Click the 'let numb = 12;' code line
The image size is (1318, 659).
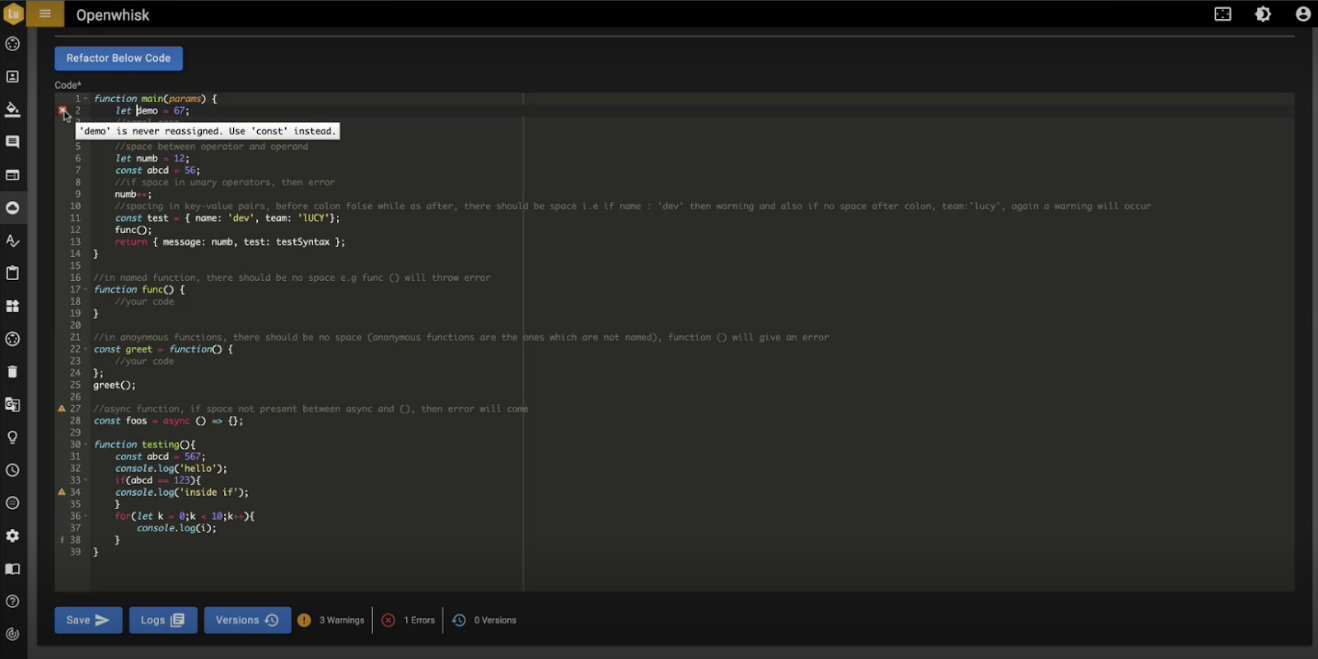click(152, 158)
